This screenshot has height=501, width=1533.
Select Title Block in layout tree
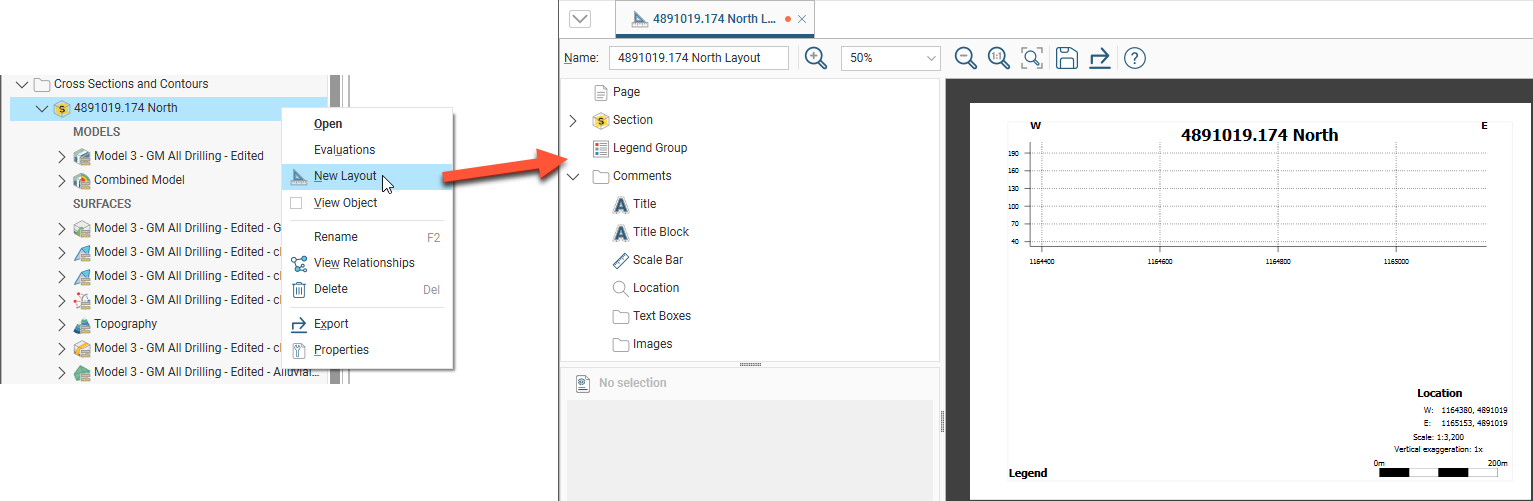pos(660,232)
